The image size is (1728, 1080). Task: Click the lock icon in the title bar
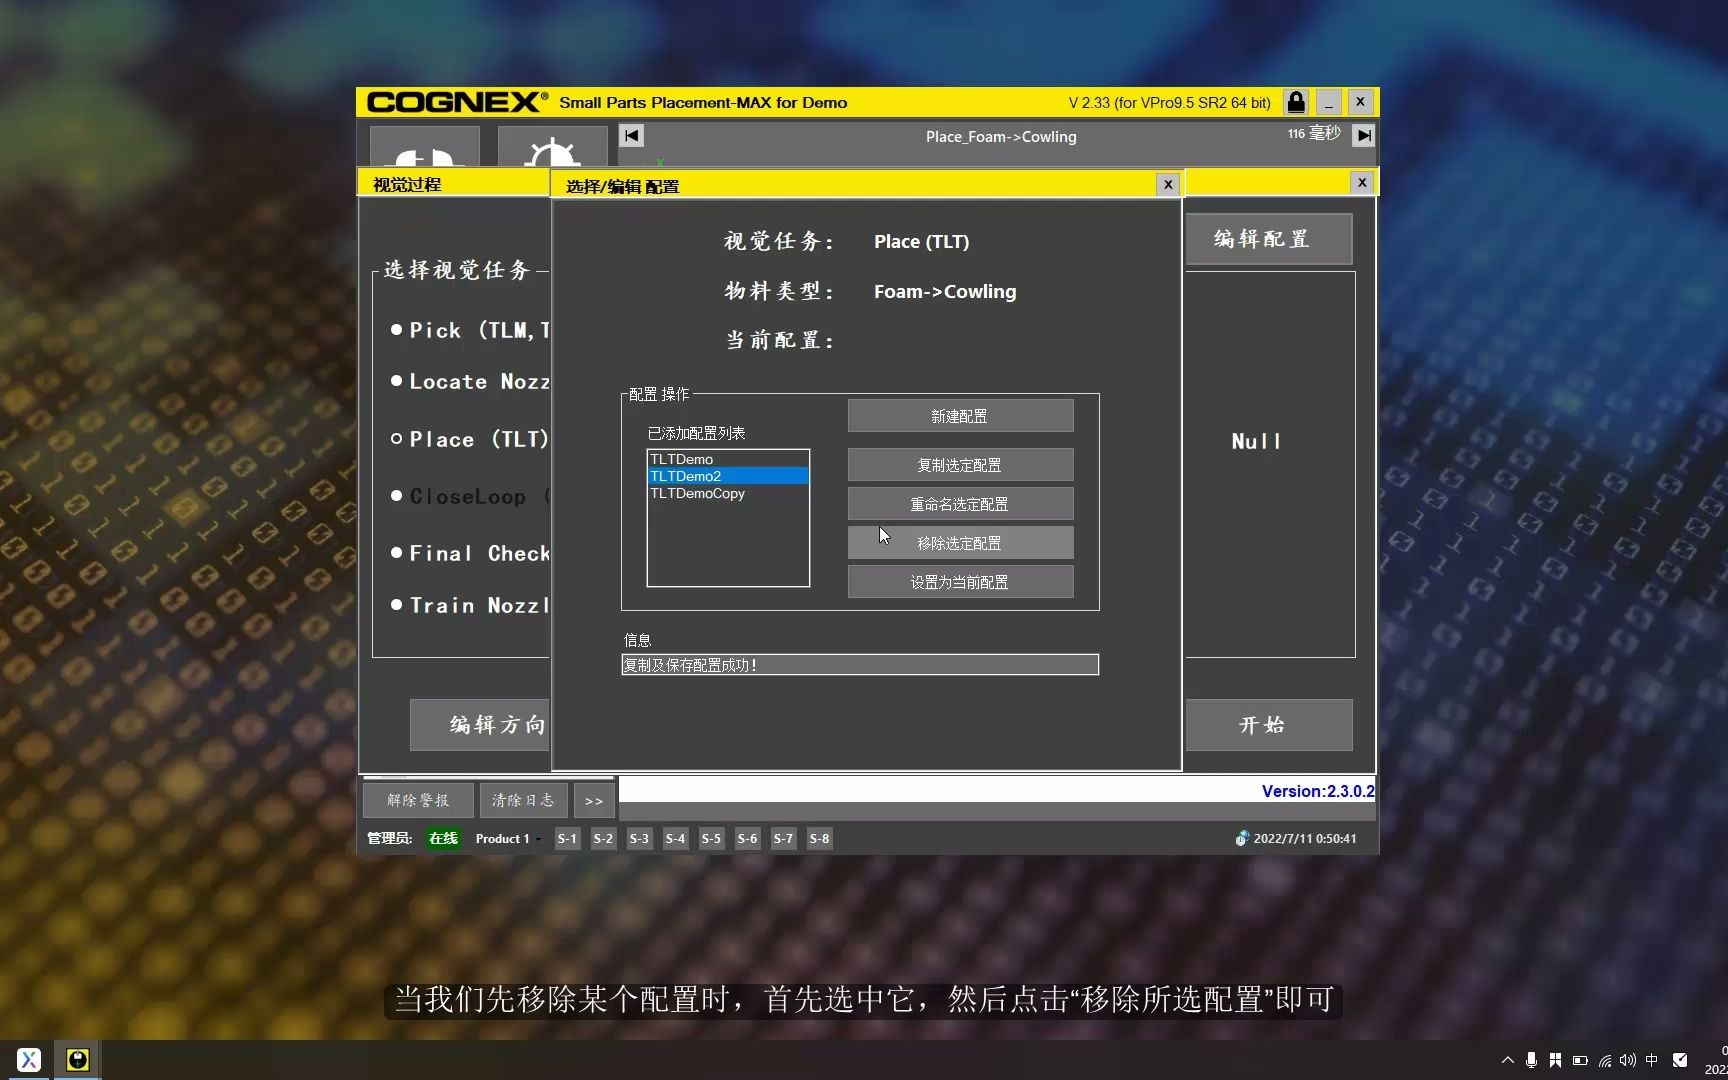pyautogui.click(x=1295, y=102)
